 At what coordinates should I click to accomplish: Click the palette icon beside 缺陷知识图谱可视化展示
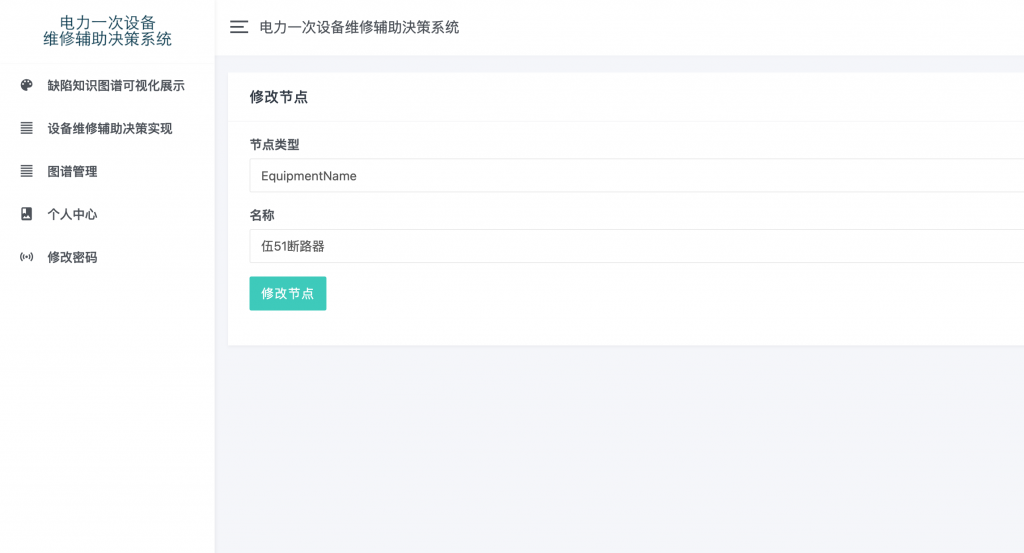point(26,86)
